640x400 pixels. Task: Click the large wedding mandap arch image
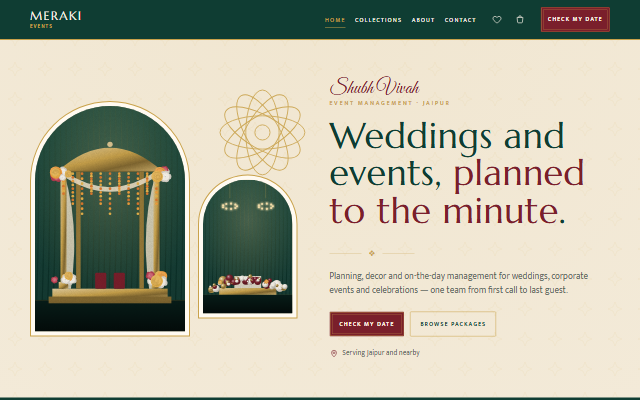pyautogui.click(x=110, y=219)
